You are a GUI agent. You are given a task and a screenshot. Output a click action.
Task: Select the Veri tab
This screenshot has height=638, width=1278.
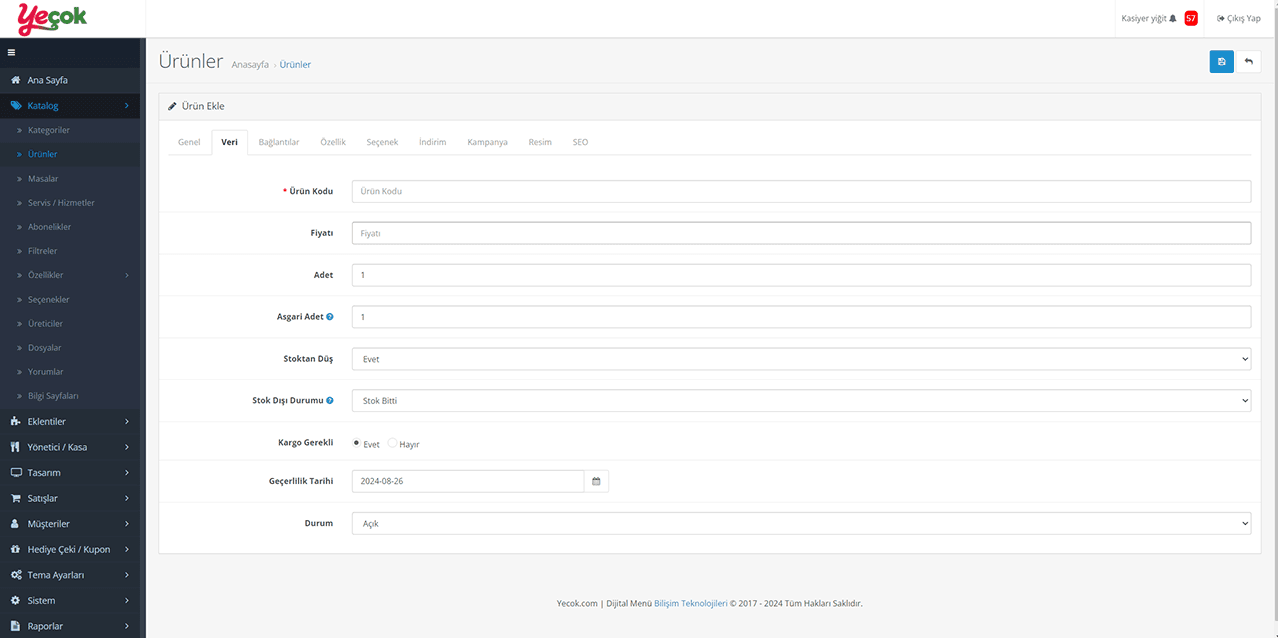229,142
